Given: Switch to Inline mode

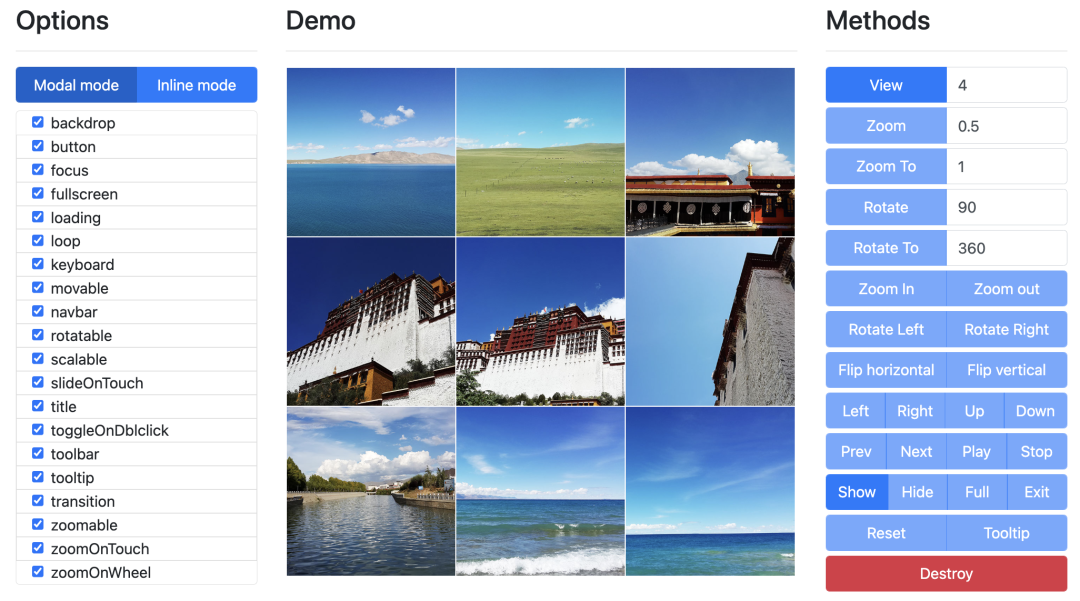Looking at the screenshot, I should (197, 85).
